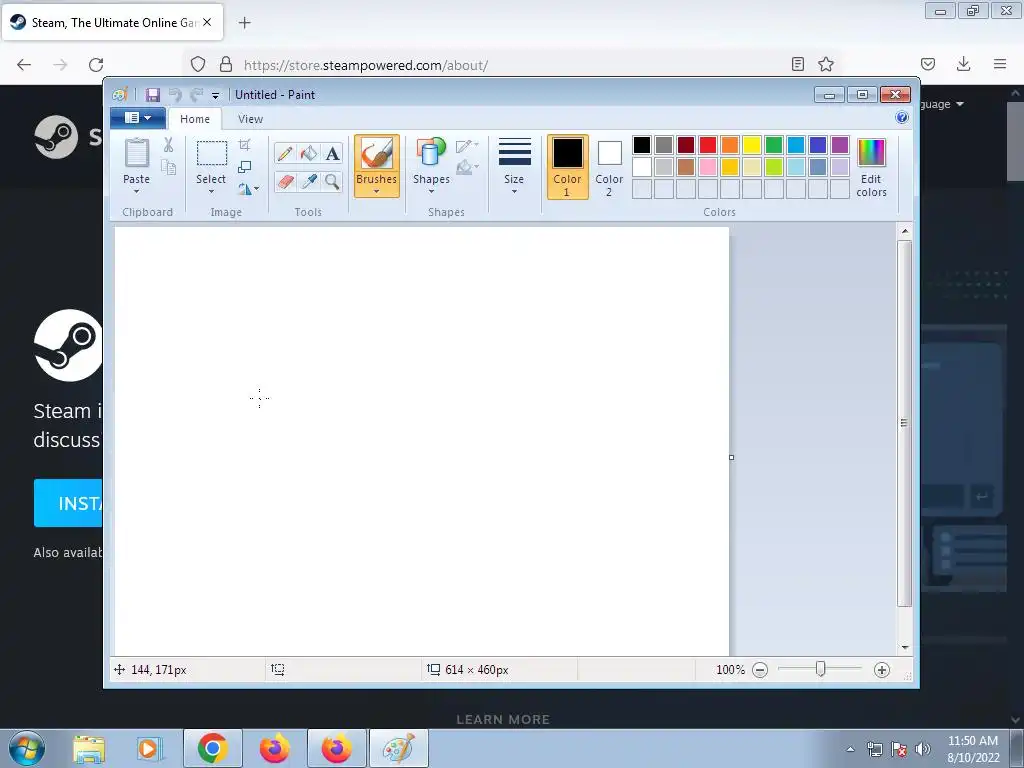
Task: Click the Cut scissors icon
Action: 168,145
